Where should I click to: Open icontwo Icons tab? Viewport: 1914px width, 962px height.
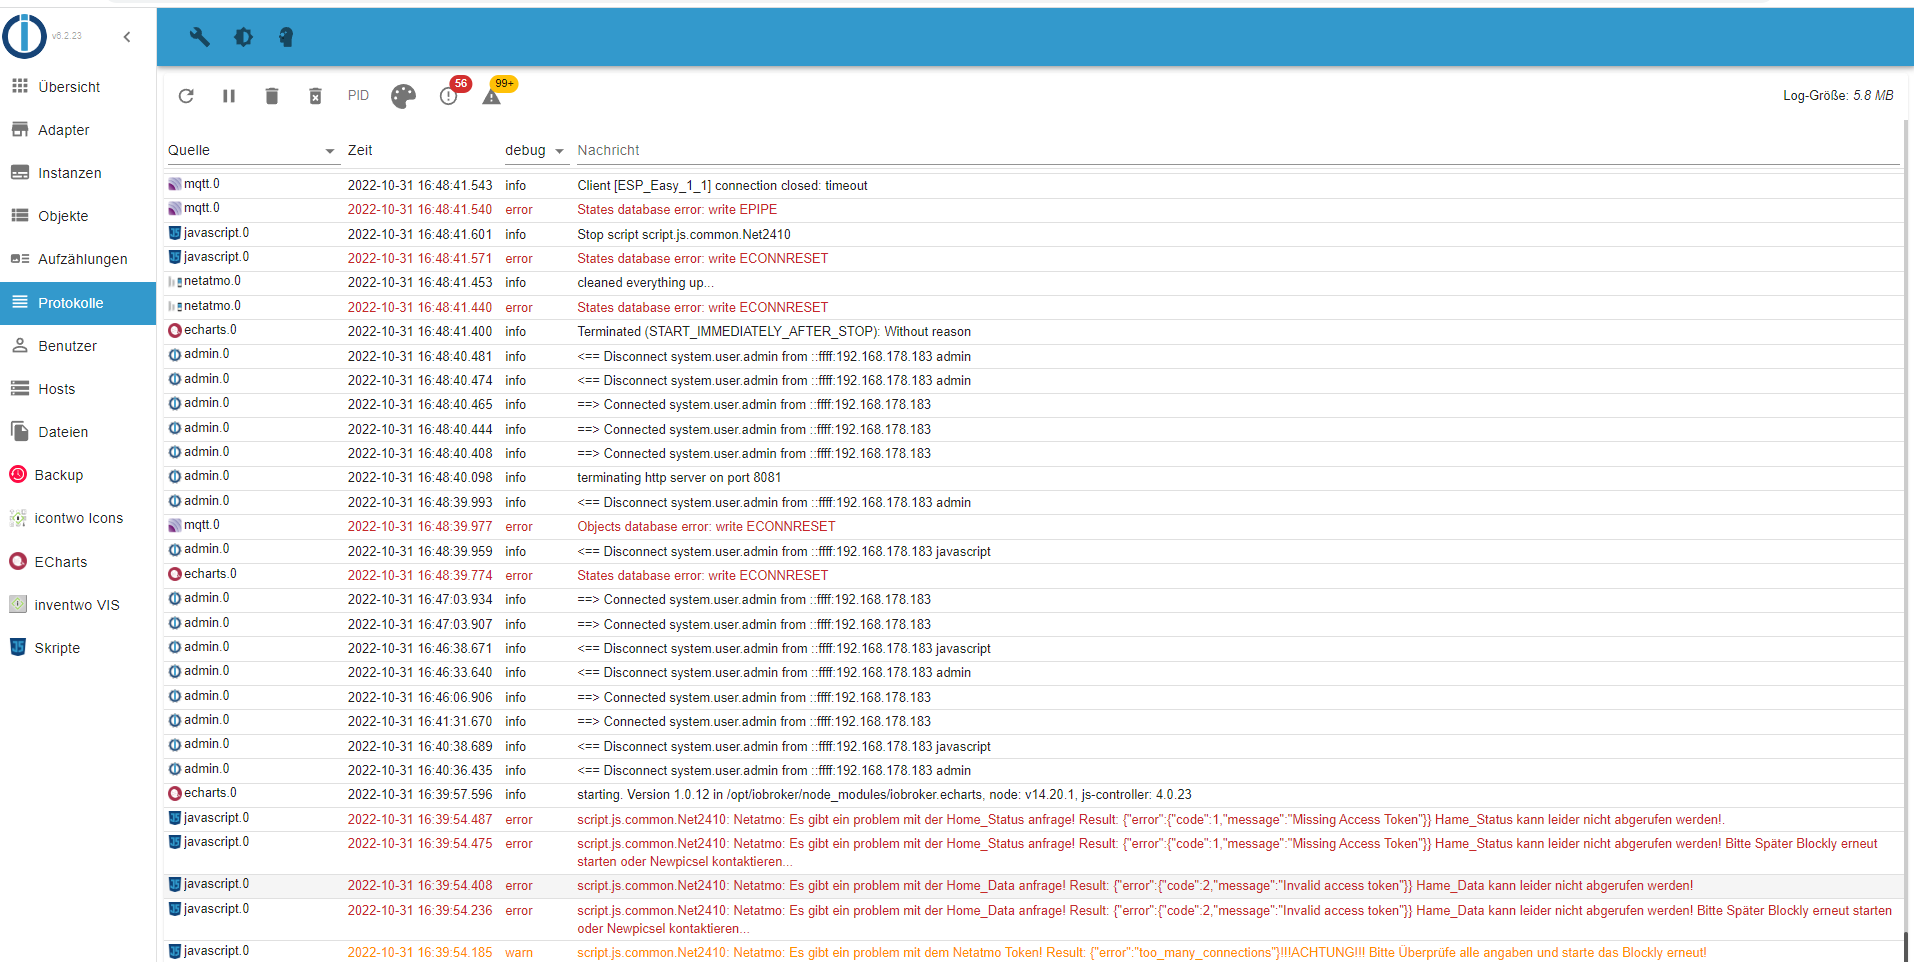tap(78, 518)
